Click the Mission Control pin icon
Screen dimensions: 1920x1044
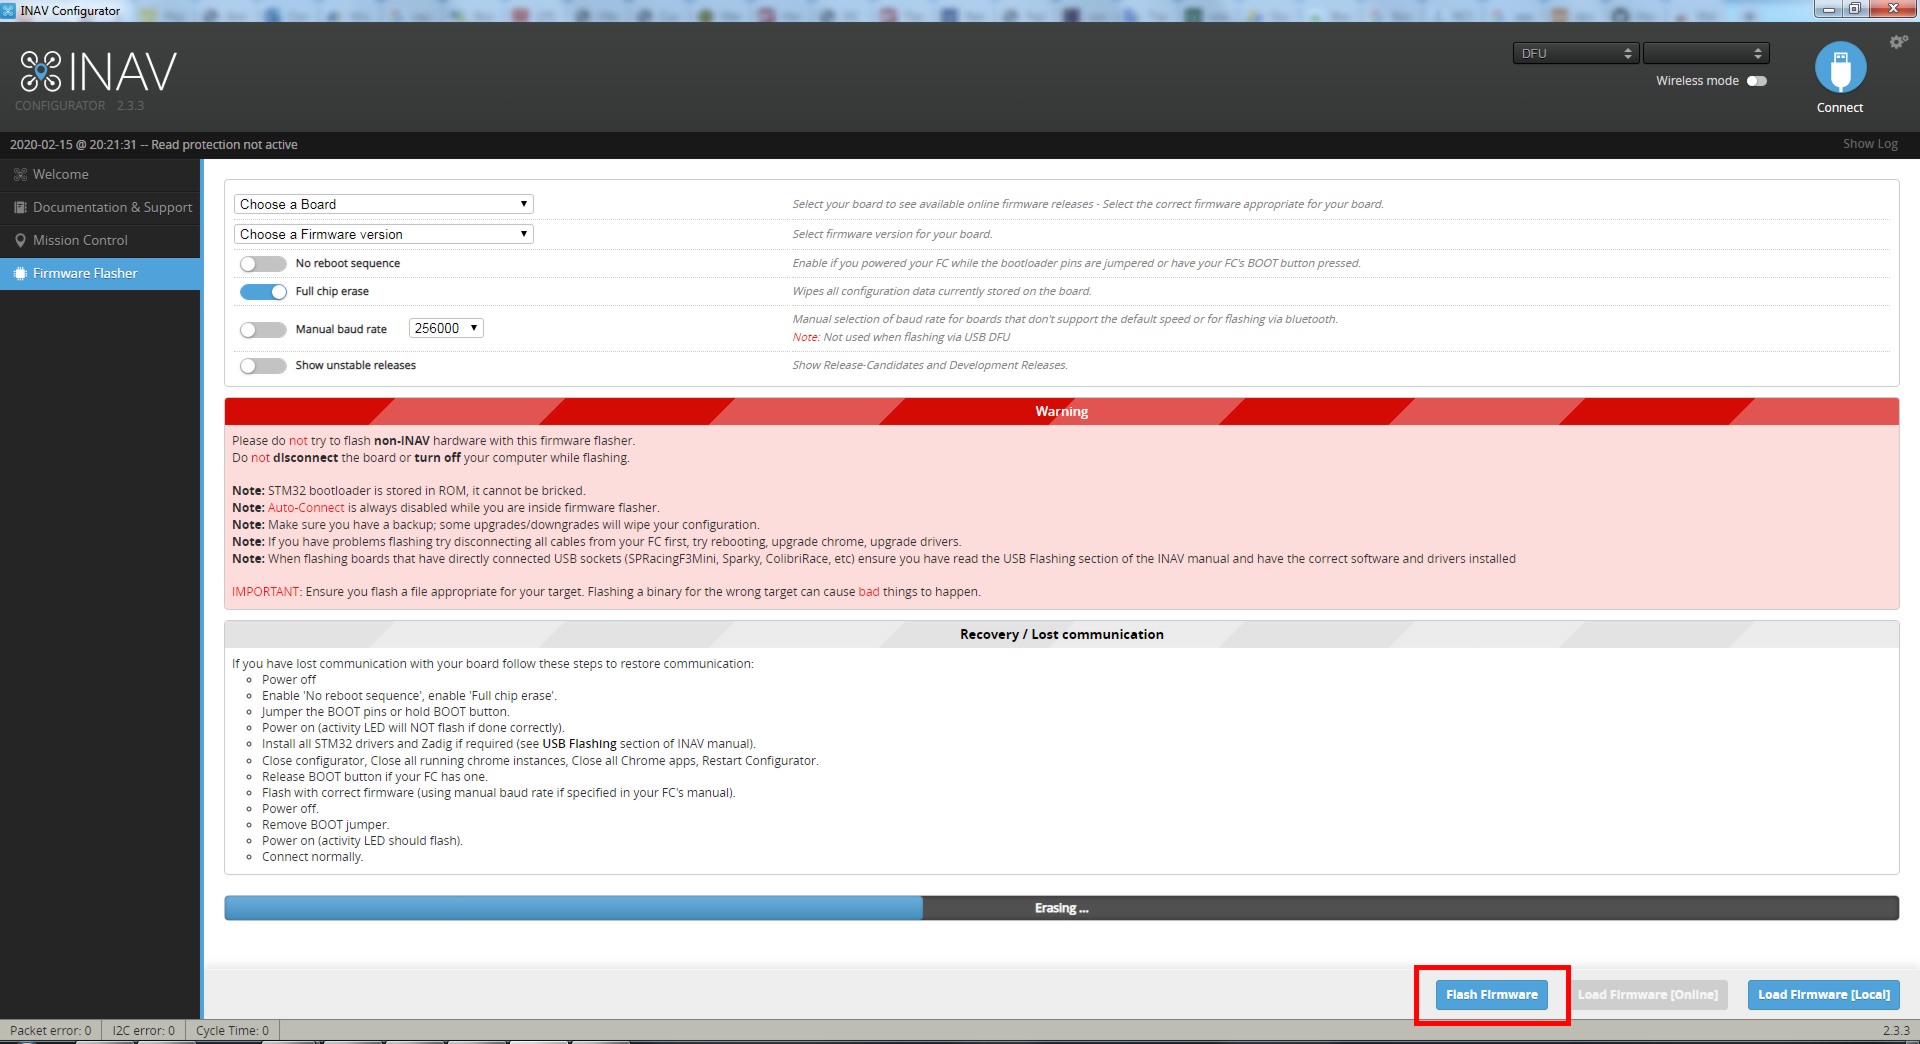[20, 241]
